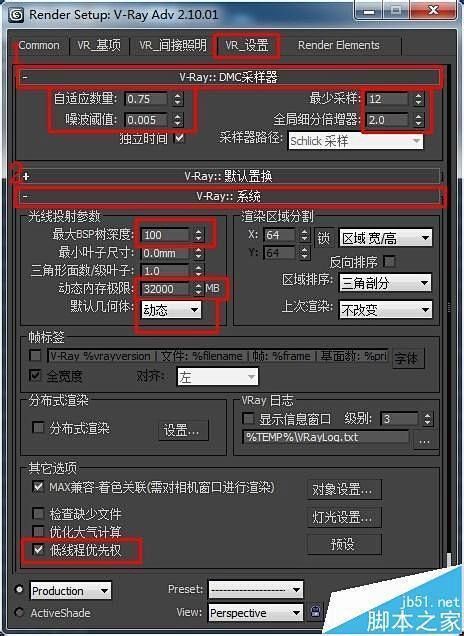Adjust the 级别 level spinner
This screenshot has width=464, height=636.
(428, 419)
